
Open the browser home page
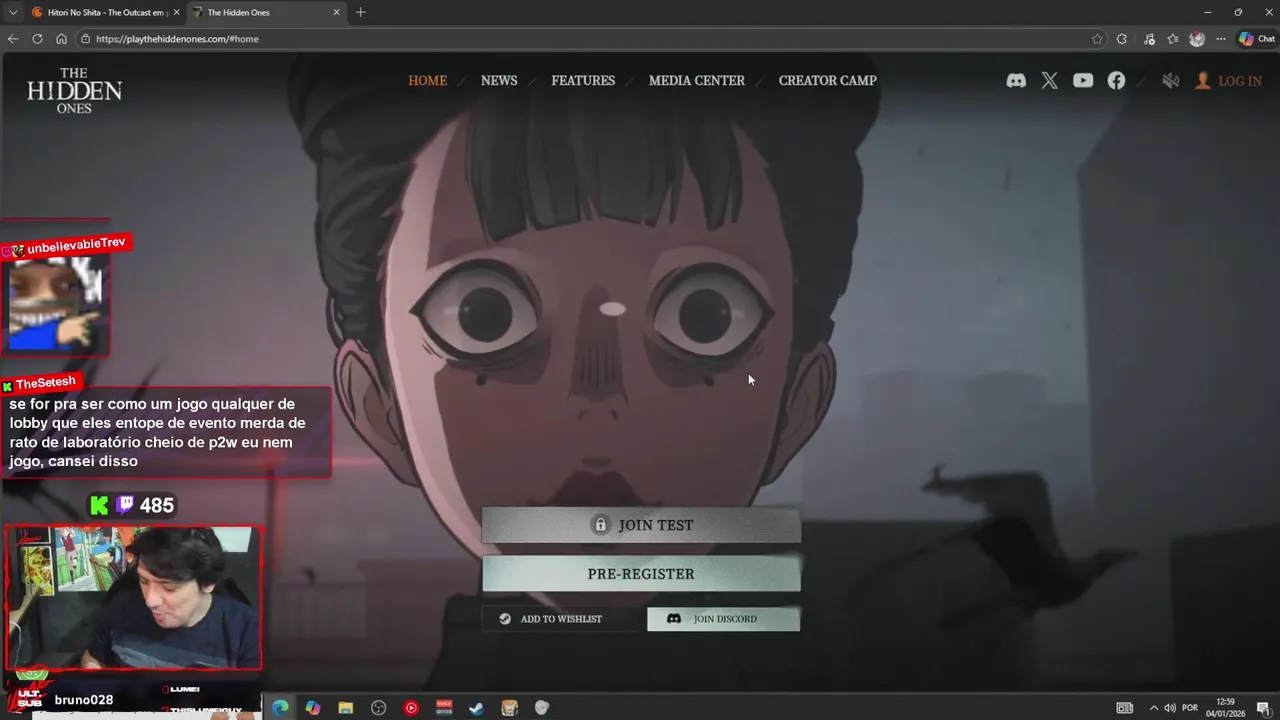61,39
